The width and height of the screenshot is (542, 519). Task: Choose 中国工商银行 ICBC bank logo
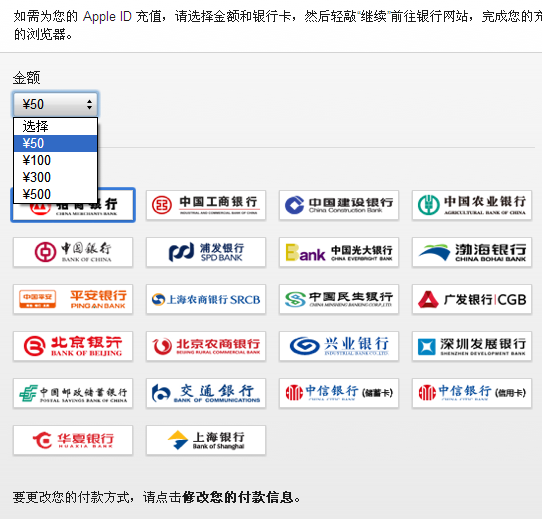[206, 205]
